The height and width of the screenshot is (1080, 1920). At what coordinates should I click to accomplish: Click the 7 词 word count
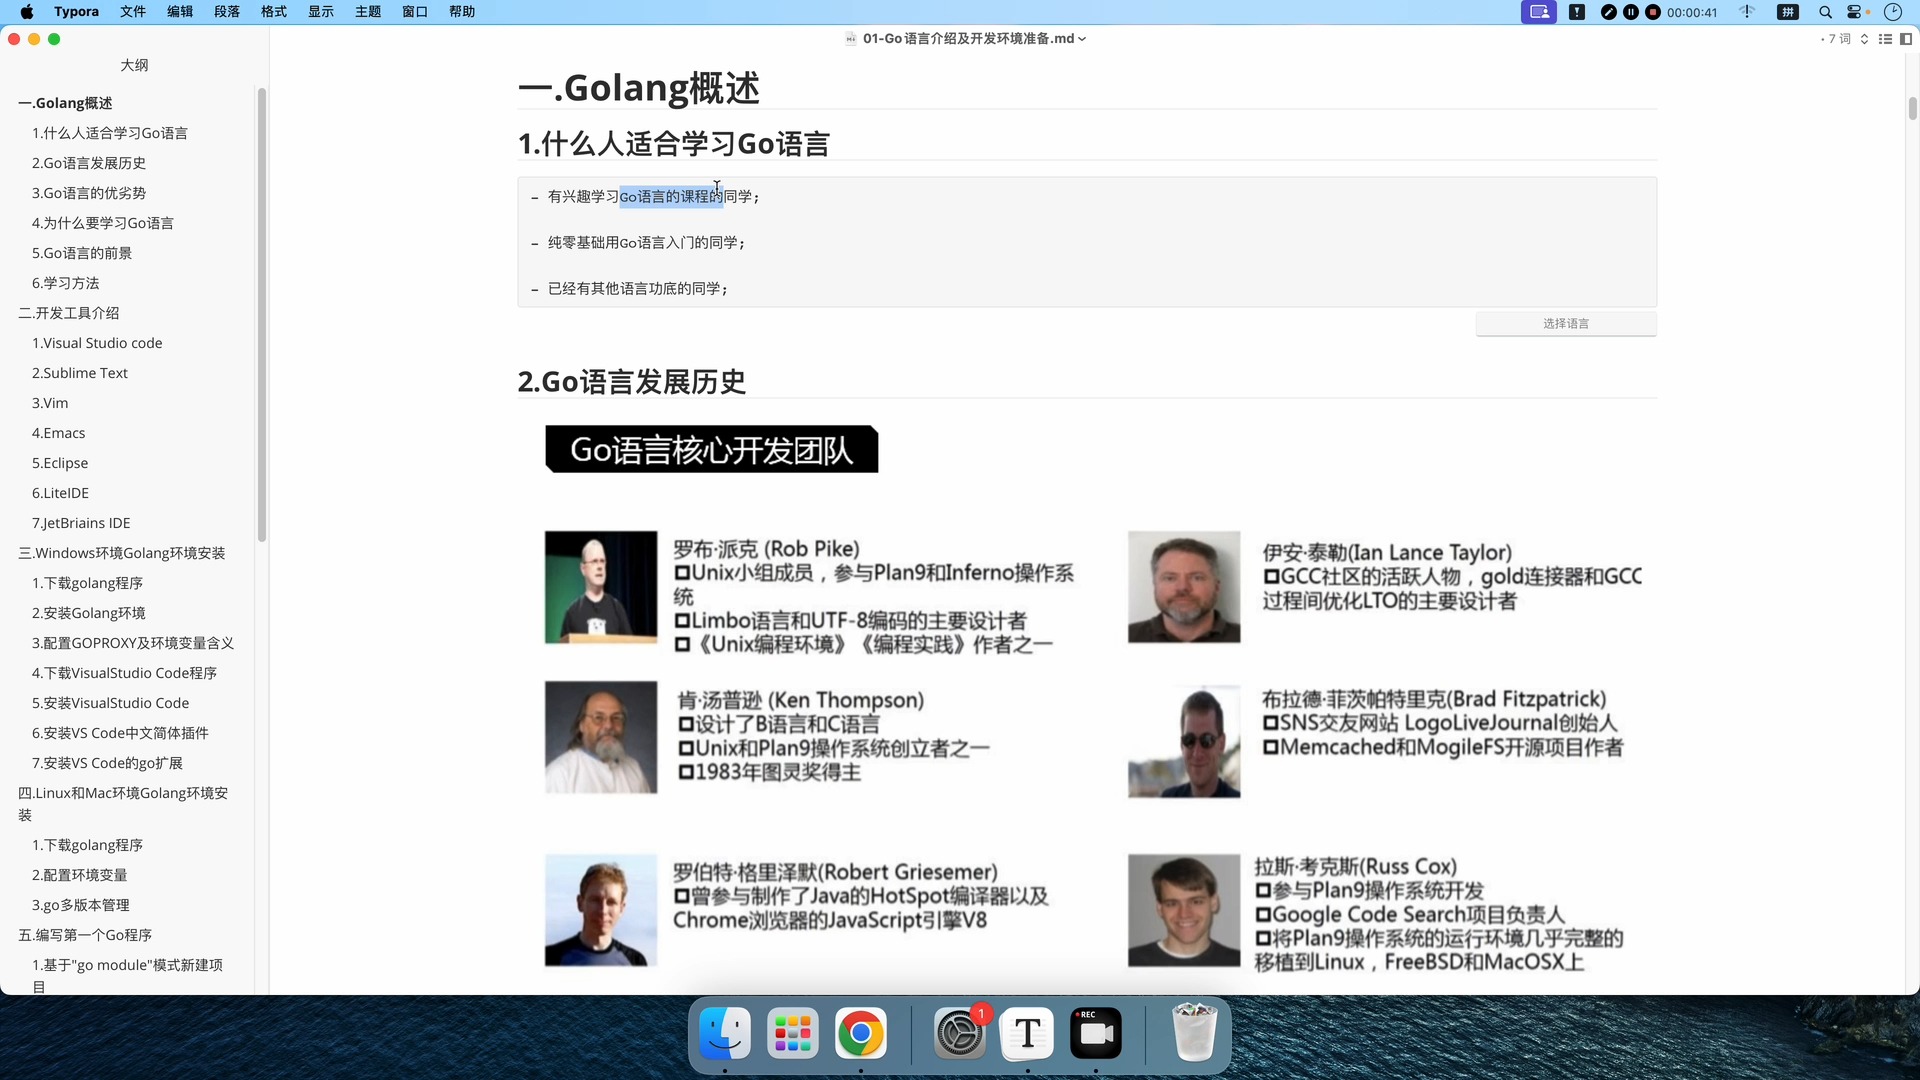pos(1839,39)
